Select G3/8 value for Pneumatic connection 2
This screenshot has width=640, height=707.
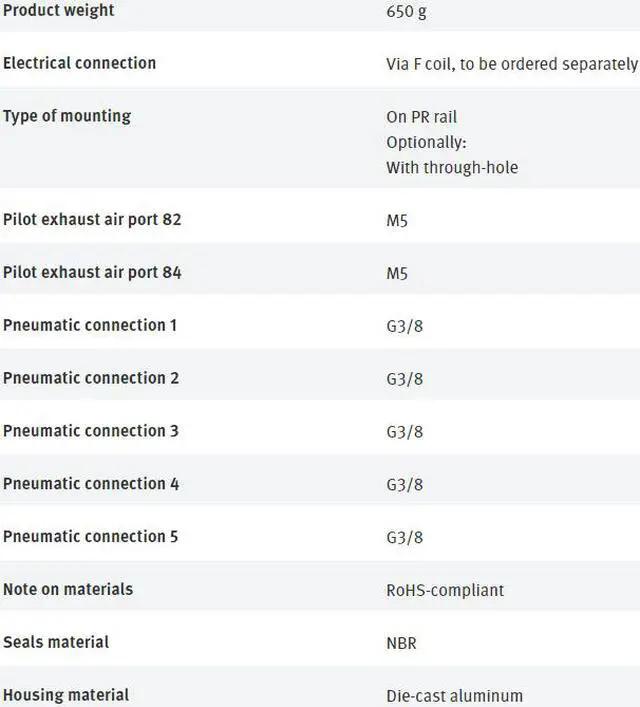point(405,378)
